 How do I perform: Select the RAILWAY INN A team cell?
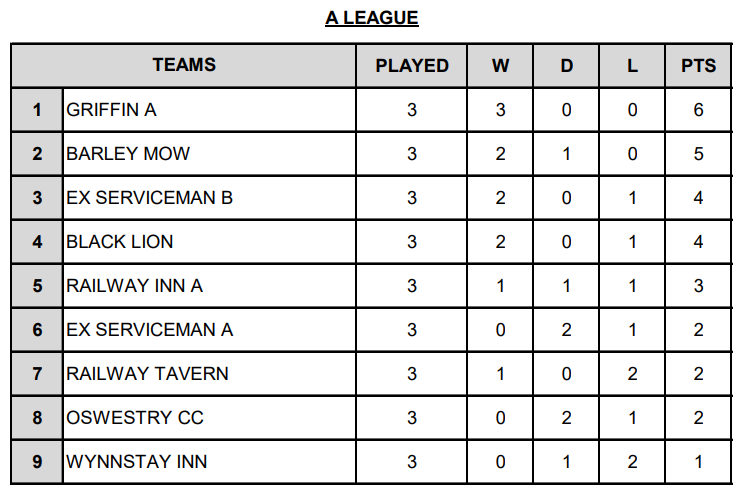(x=134, y=286)
